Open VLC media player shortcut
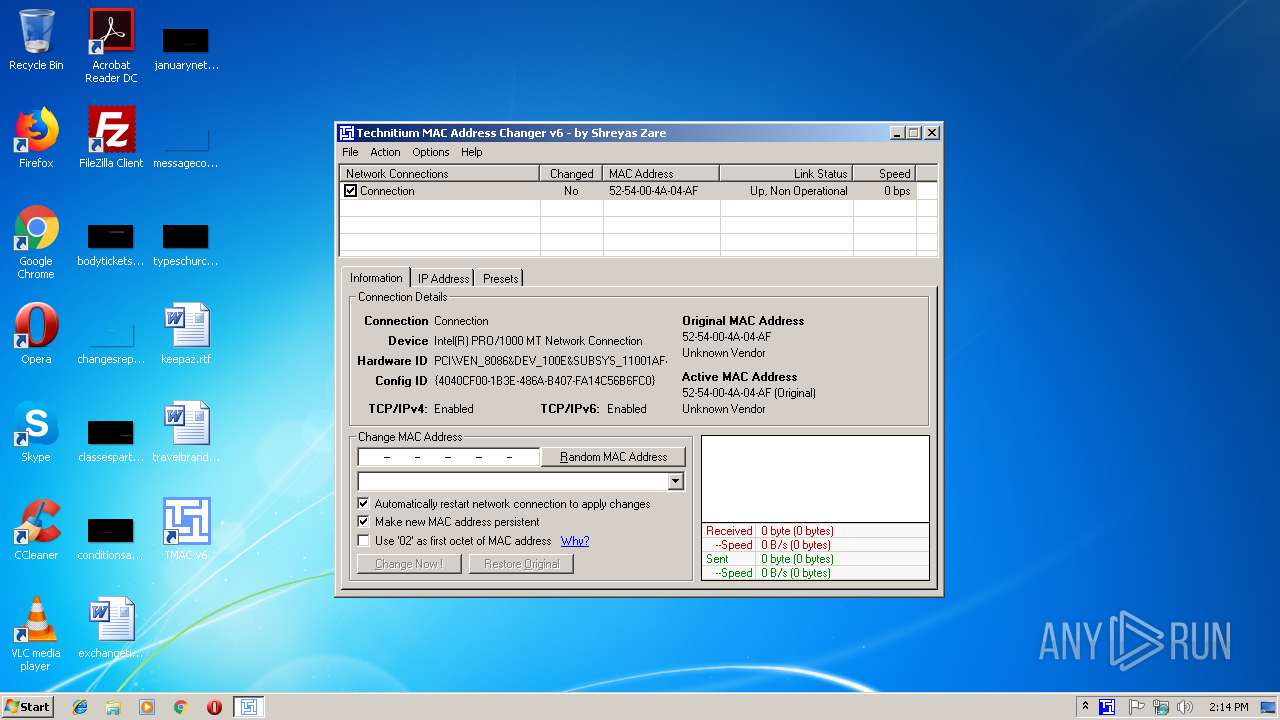This screenshot has height=720, width=1280. point(36,634)
